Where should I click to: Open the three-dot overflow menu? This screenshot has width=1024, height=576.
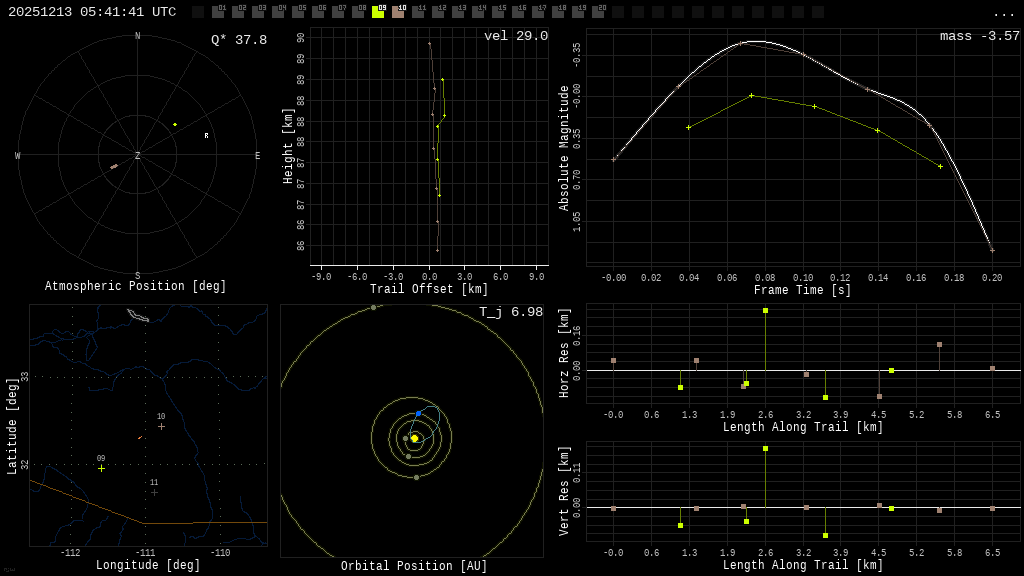1003,13
